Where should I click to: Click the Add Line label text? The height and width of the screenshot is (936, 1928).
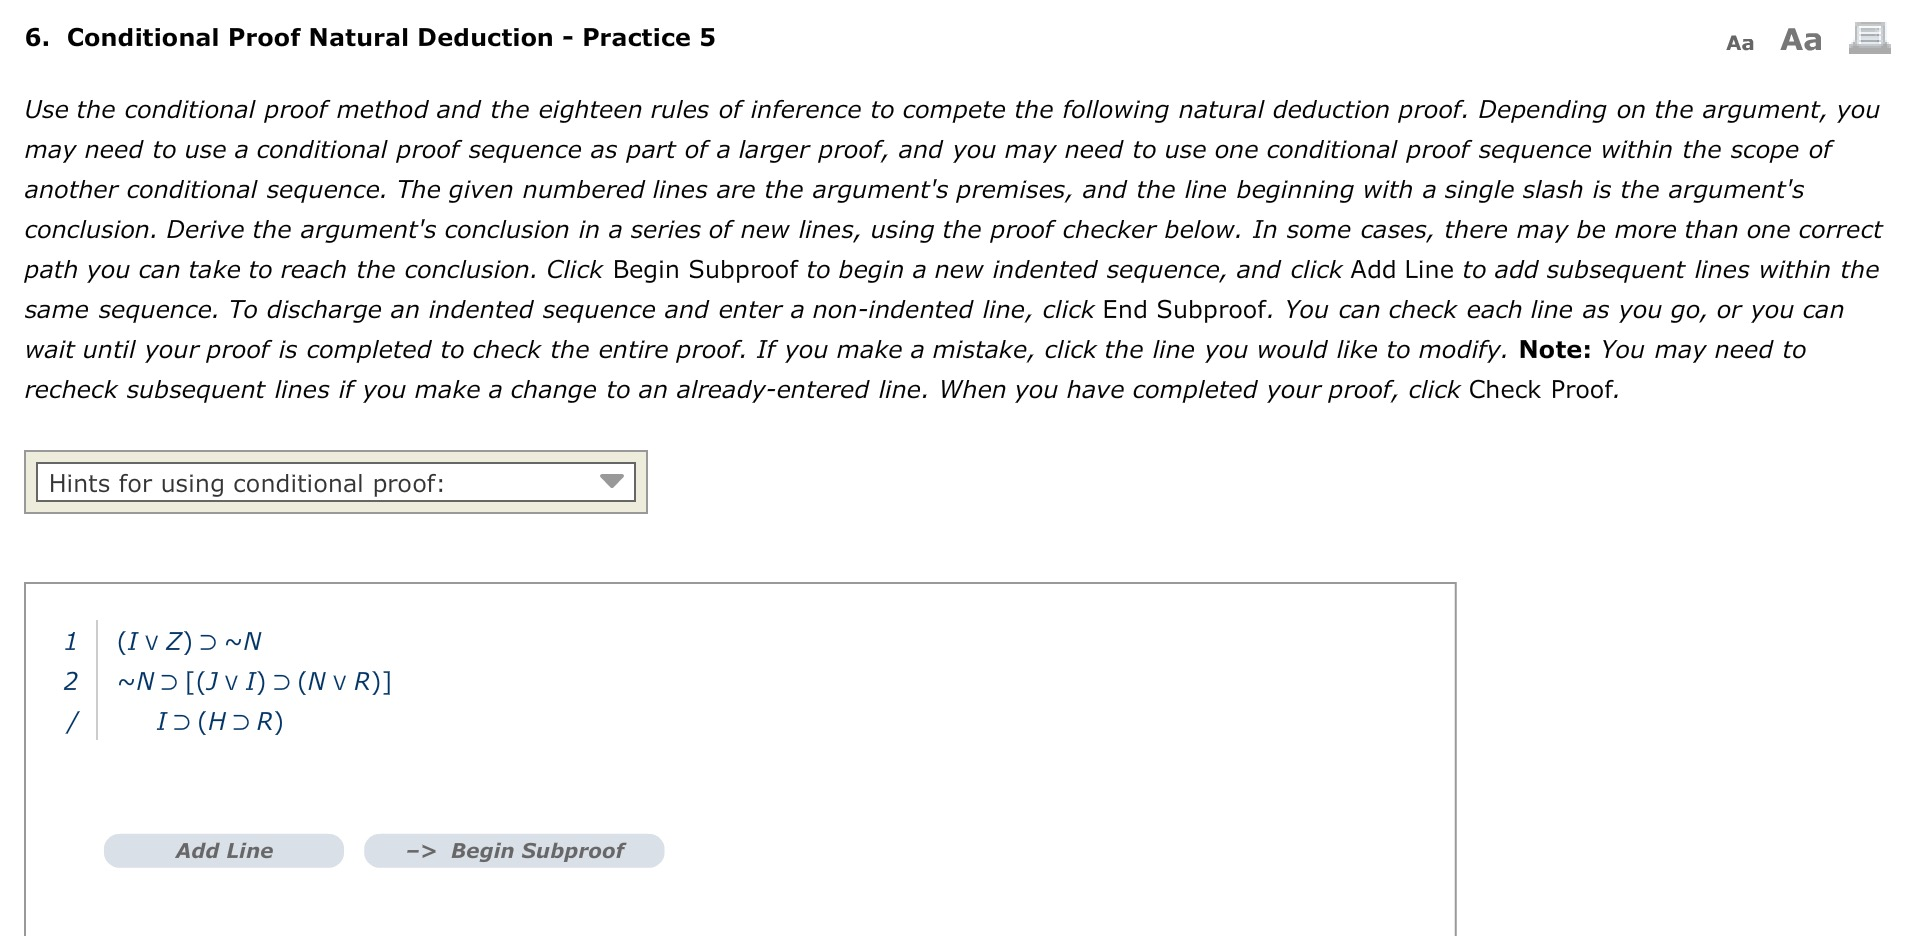click(x=223, y=850)
